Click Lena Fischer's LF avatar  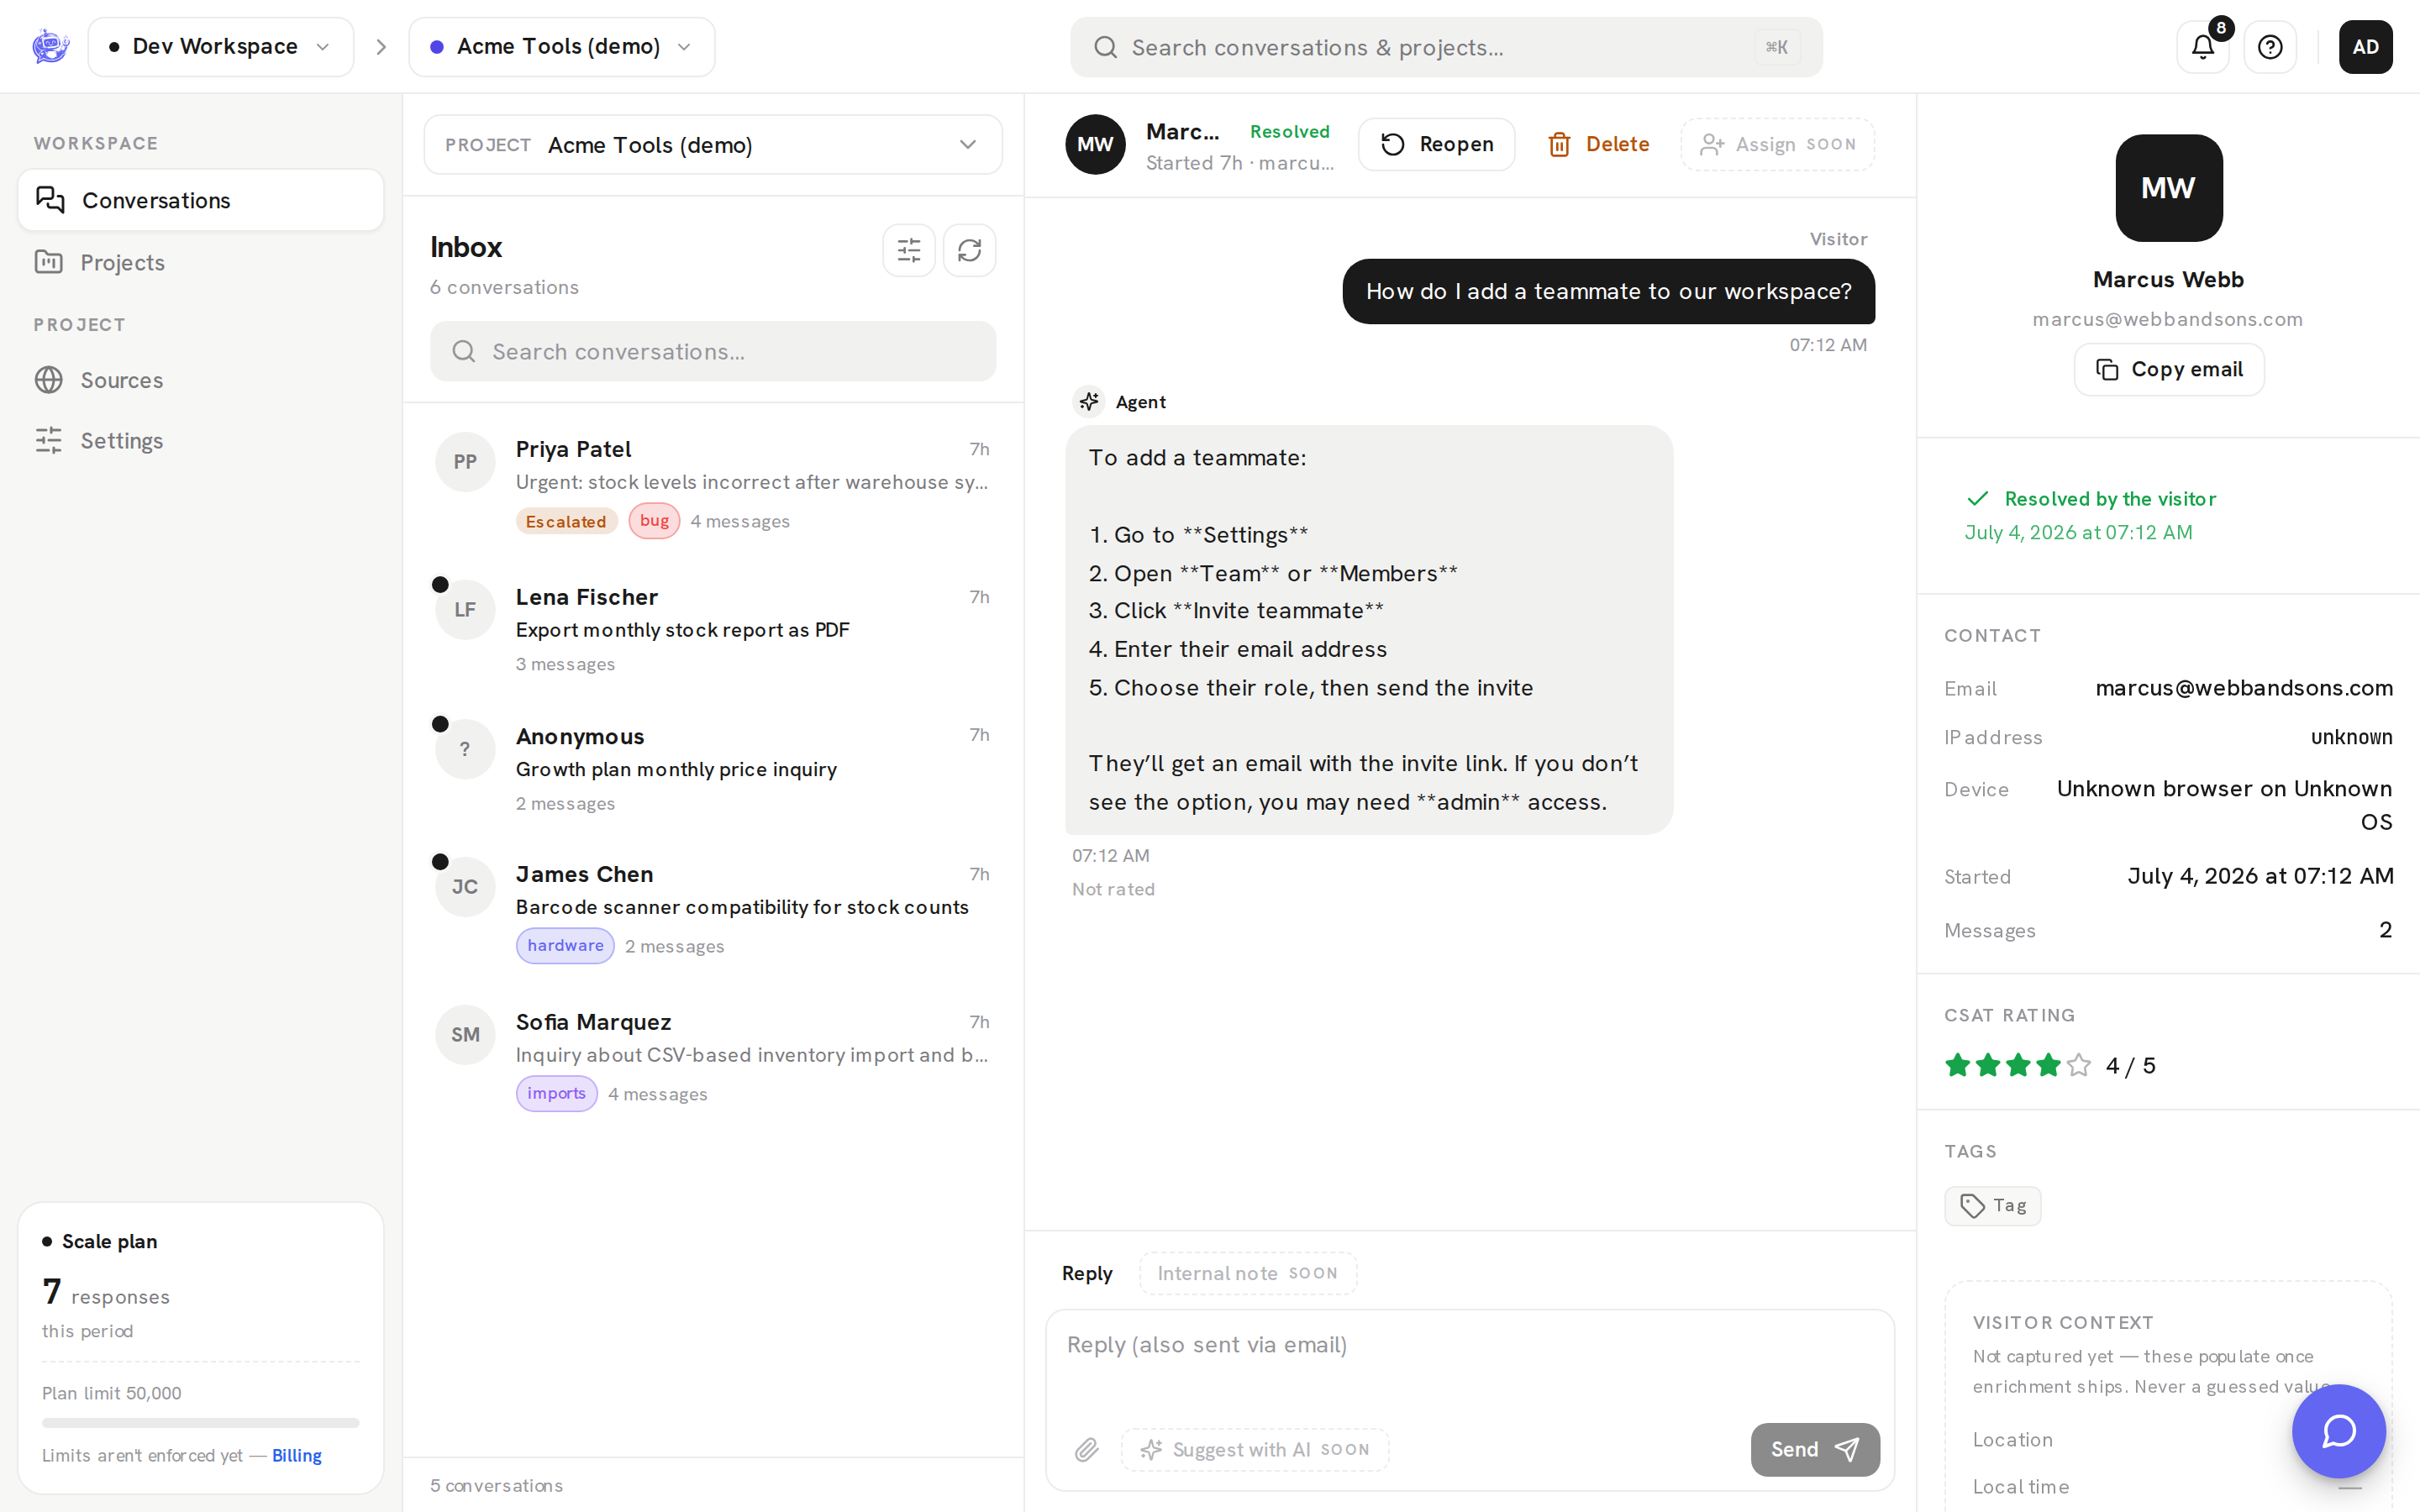(x=465, y=610)
